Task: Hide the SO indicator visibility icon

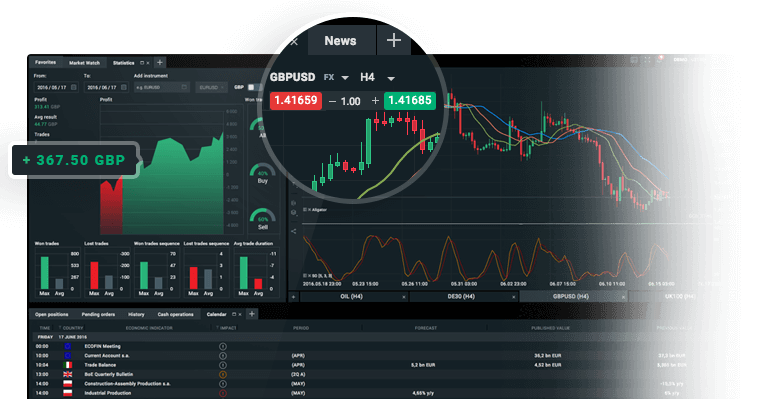Action: tap(305, 276)
